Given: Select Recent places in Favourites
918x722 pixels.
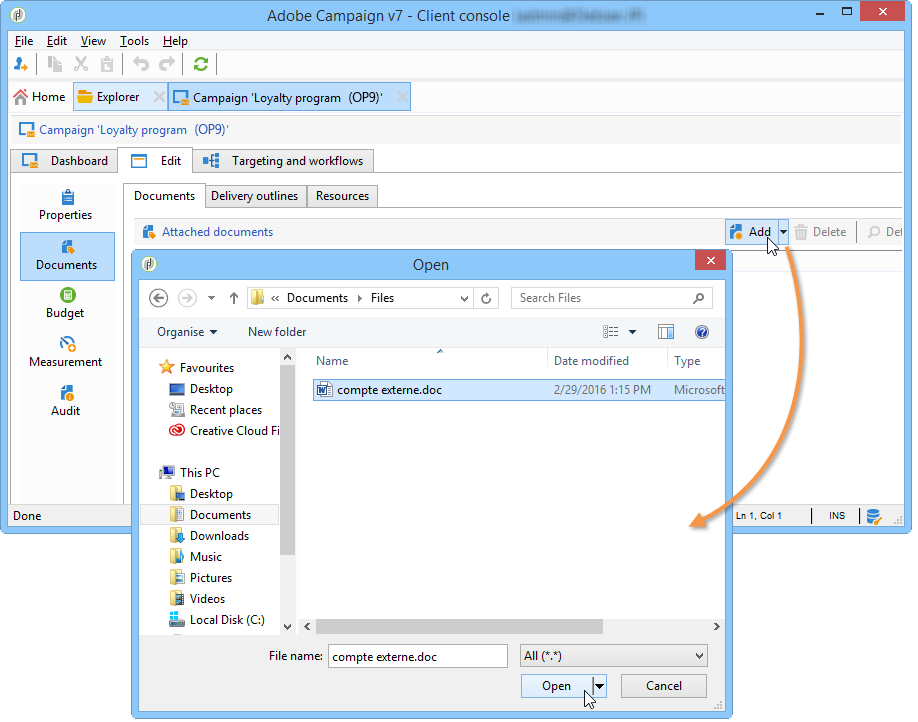Looking at the screenshot, I should click(225, 410).
